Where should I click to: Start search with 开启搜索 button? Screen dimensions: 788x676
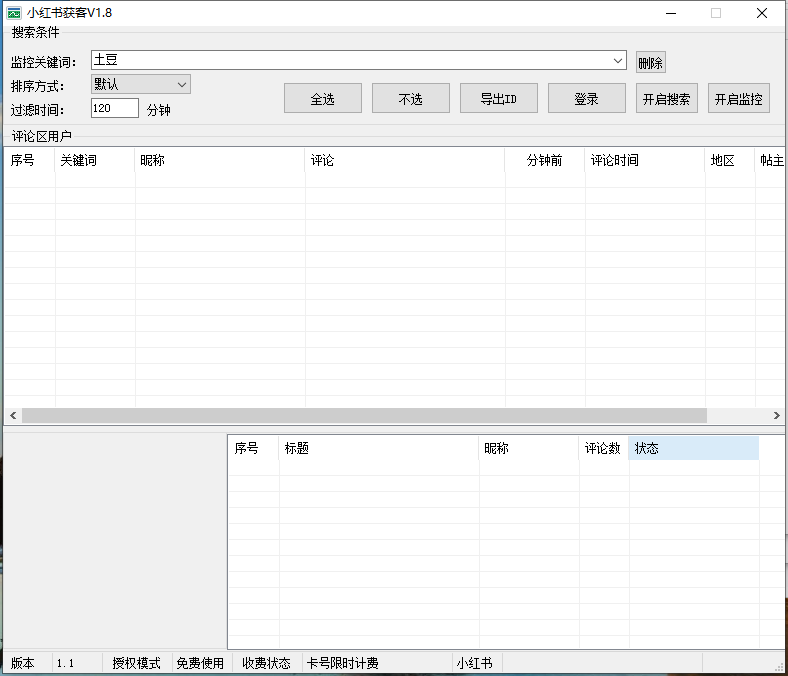(666, 99)
